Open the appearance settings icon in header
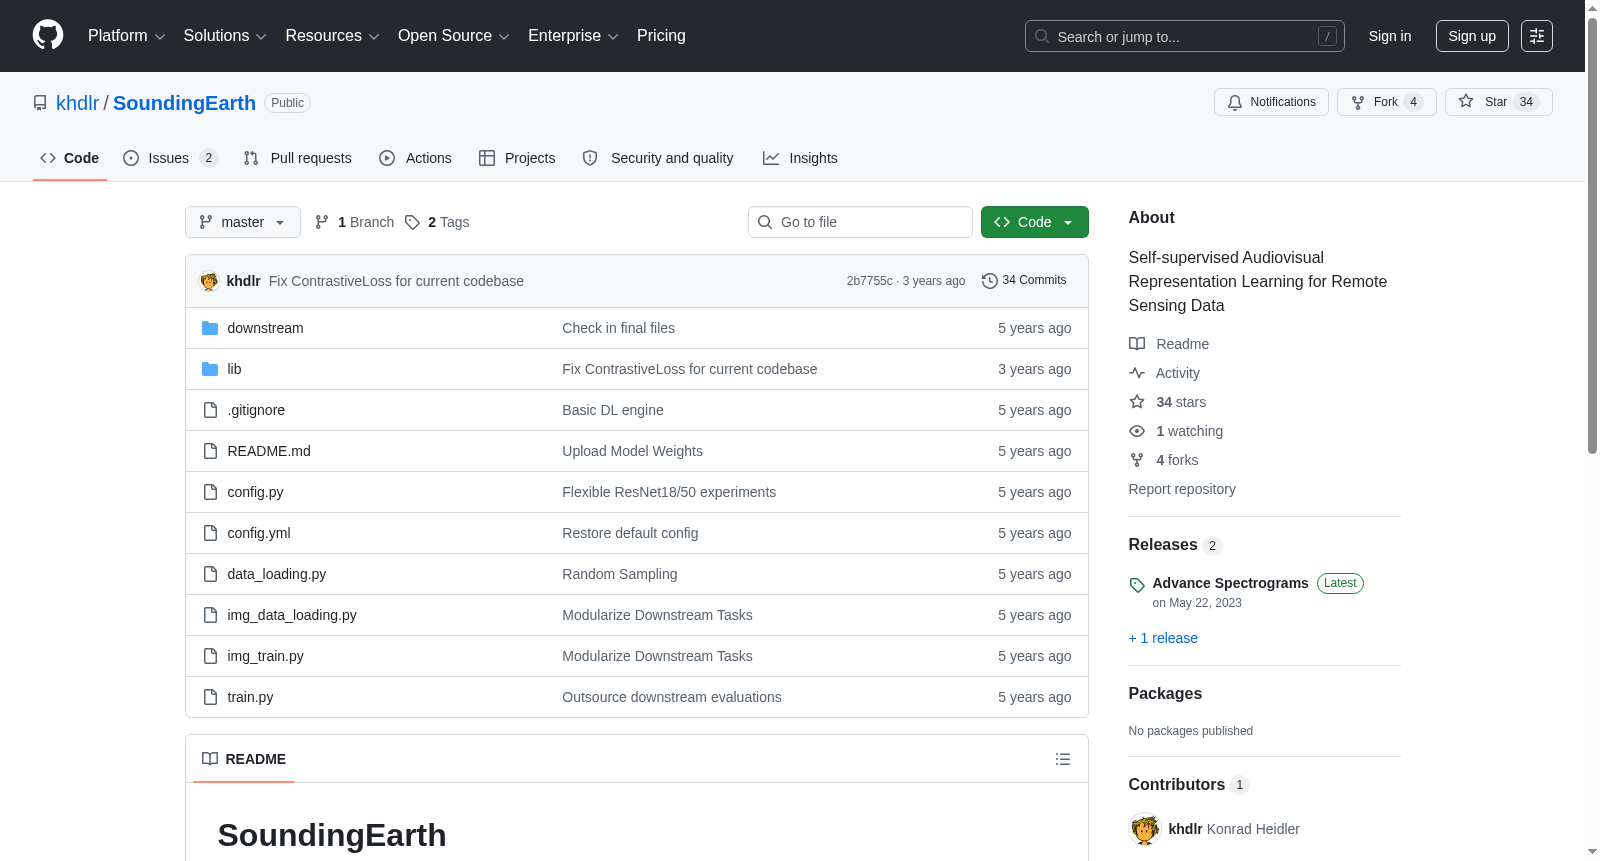The width and height of the screenshot is (1600, 861). click(x=1536, y=36)
